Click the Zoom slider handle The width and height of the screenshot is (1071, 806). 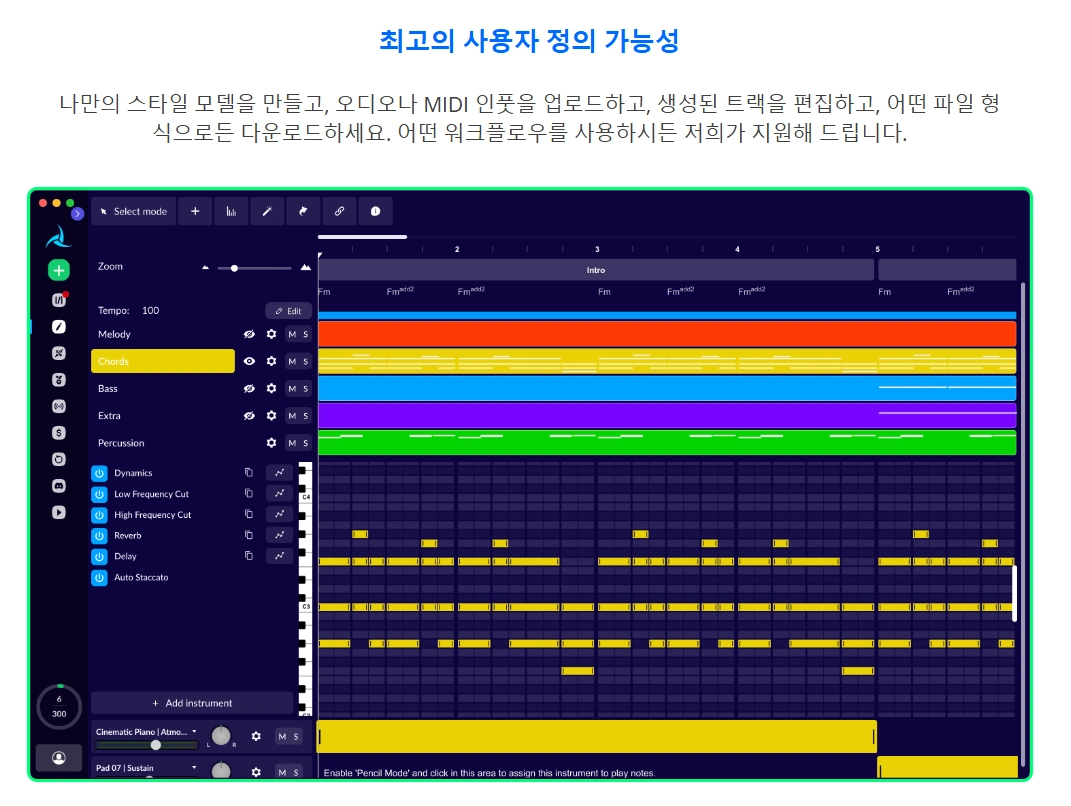[x=234, y=268]
